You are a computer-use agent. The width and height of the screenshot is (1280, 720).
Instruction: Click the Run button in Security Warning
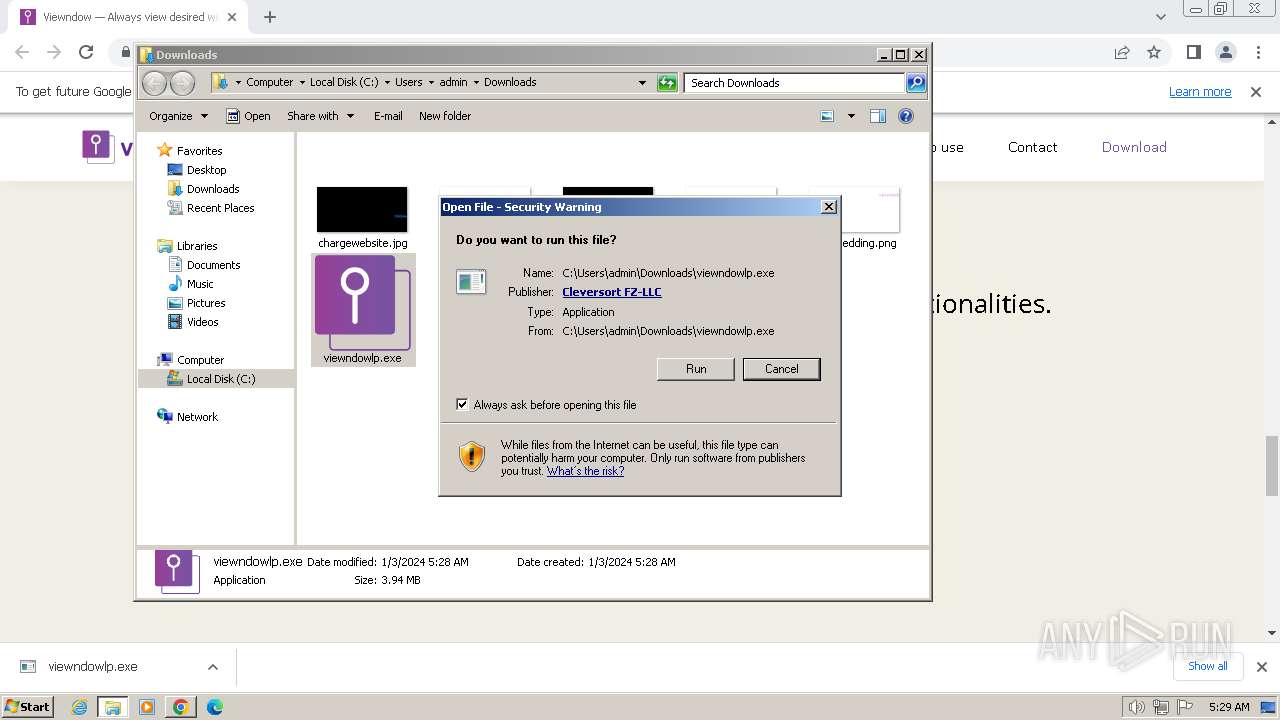[696, 369]
